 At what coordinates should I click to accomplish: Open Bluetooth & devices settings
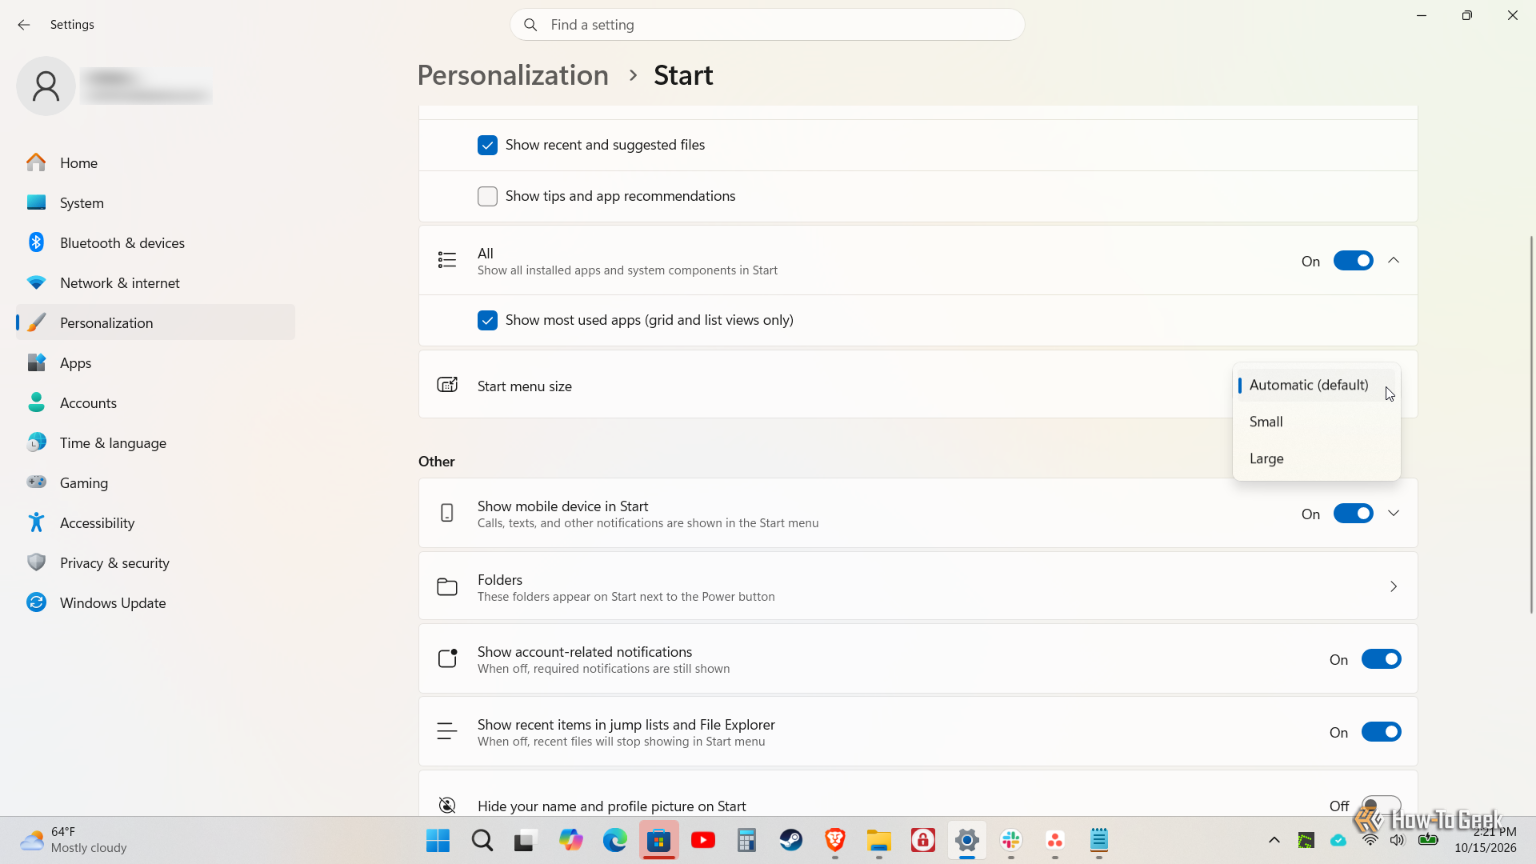click(x=156, y=243)
